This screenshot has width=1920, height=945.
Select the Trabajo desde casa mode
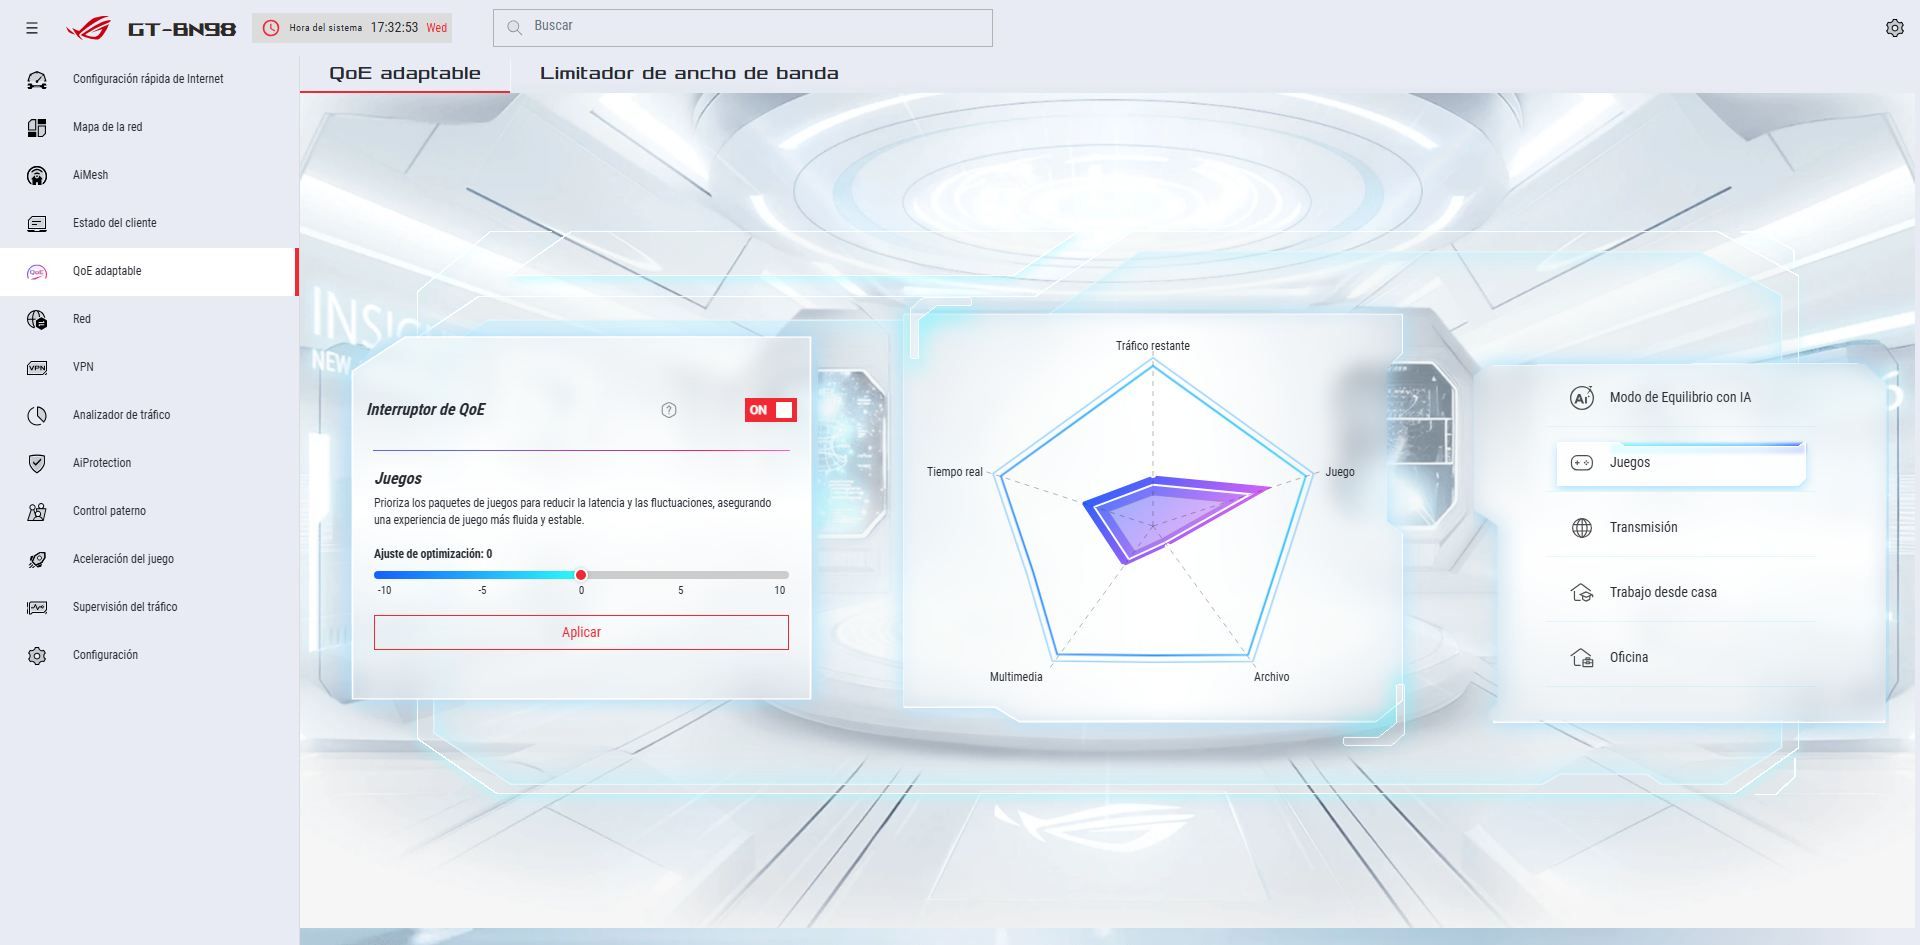click(1680, 592)
